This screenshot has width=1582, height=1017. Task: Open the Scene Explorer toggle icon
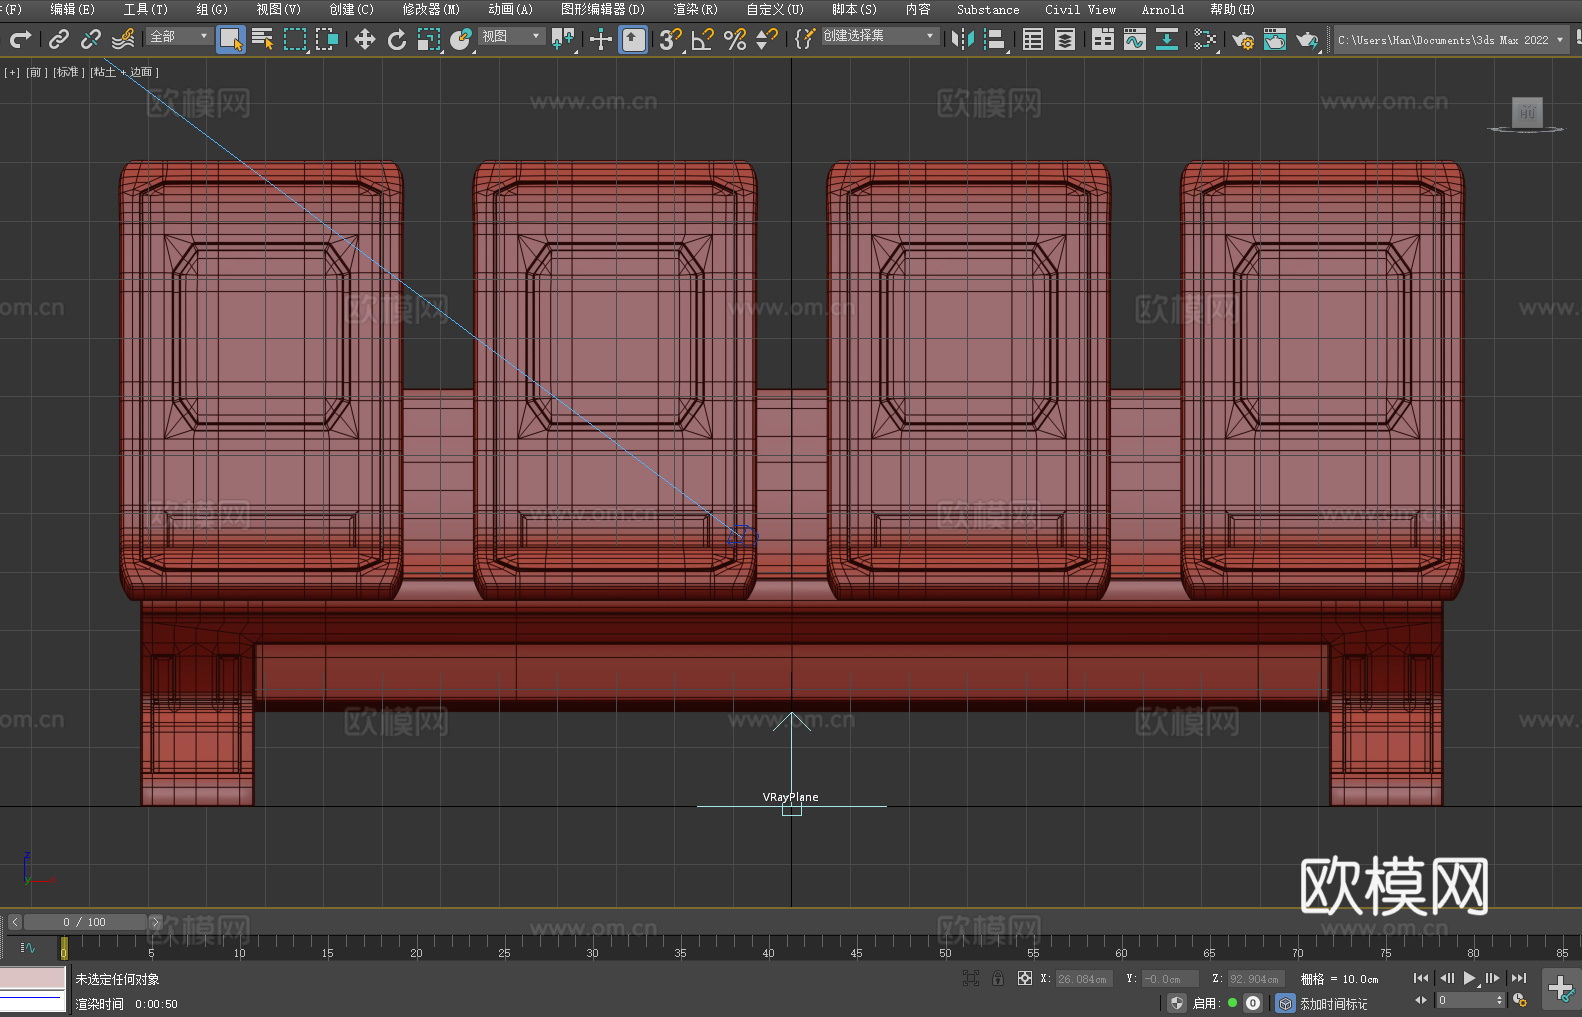(x=1033, y=39)
